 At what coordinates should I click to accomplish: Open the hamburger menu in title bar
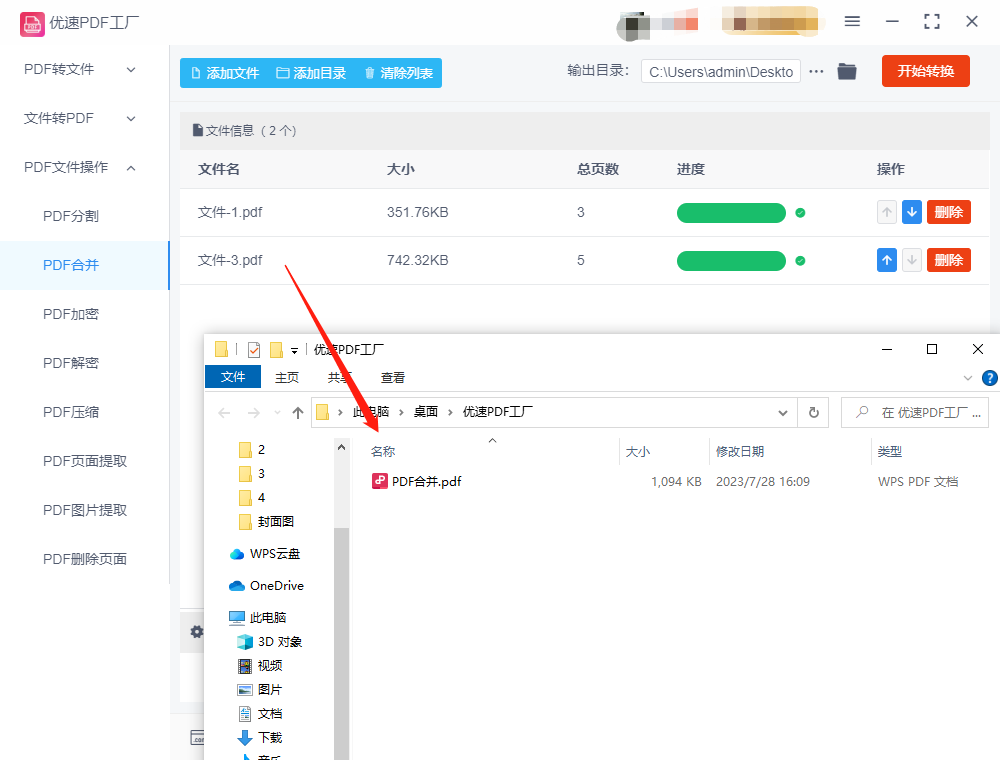[852, 22]
